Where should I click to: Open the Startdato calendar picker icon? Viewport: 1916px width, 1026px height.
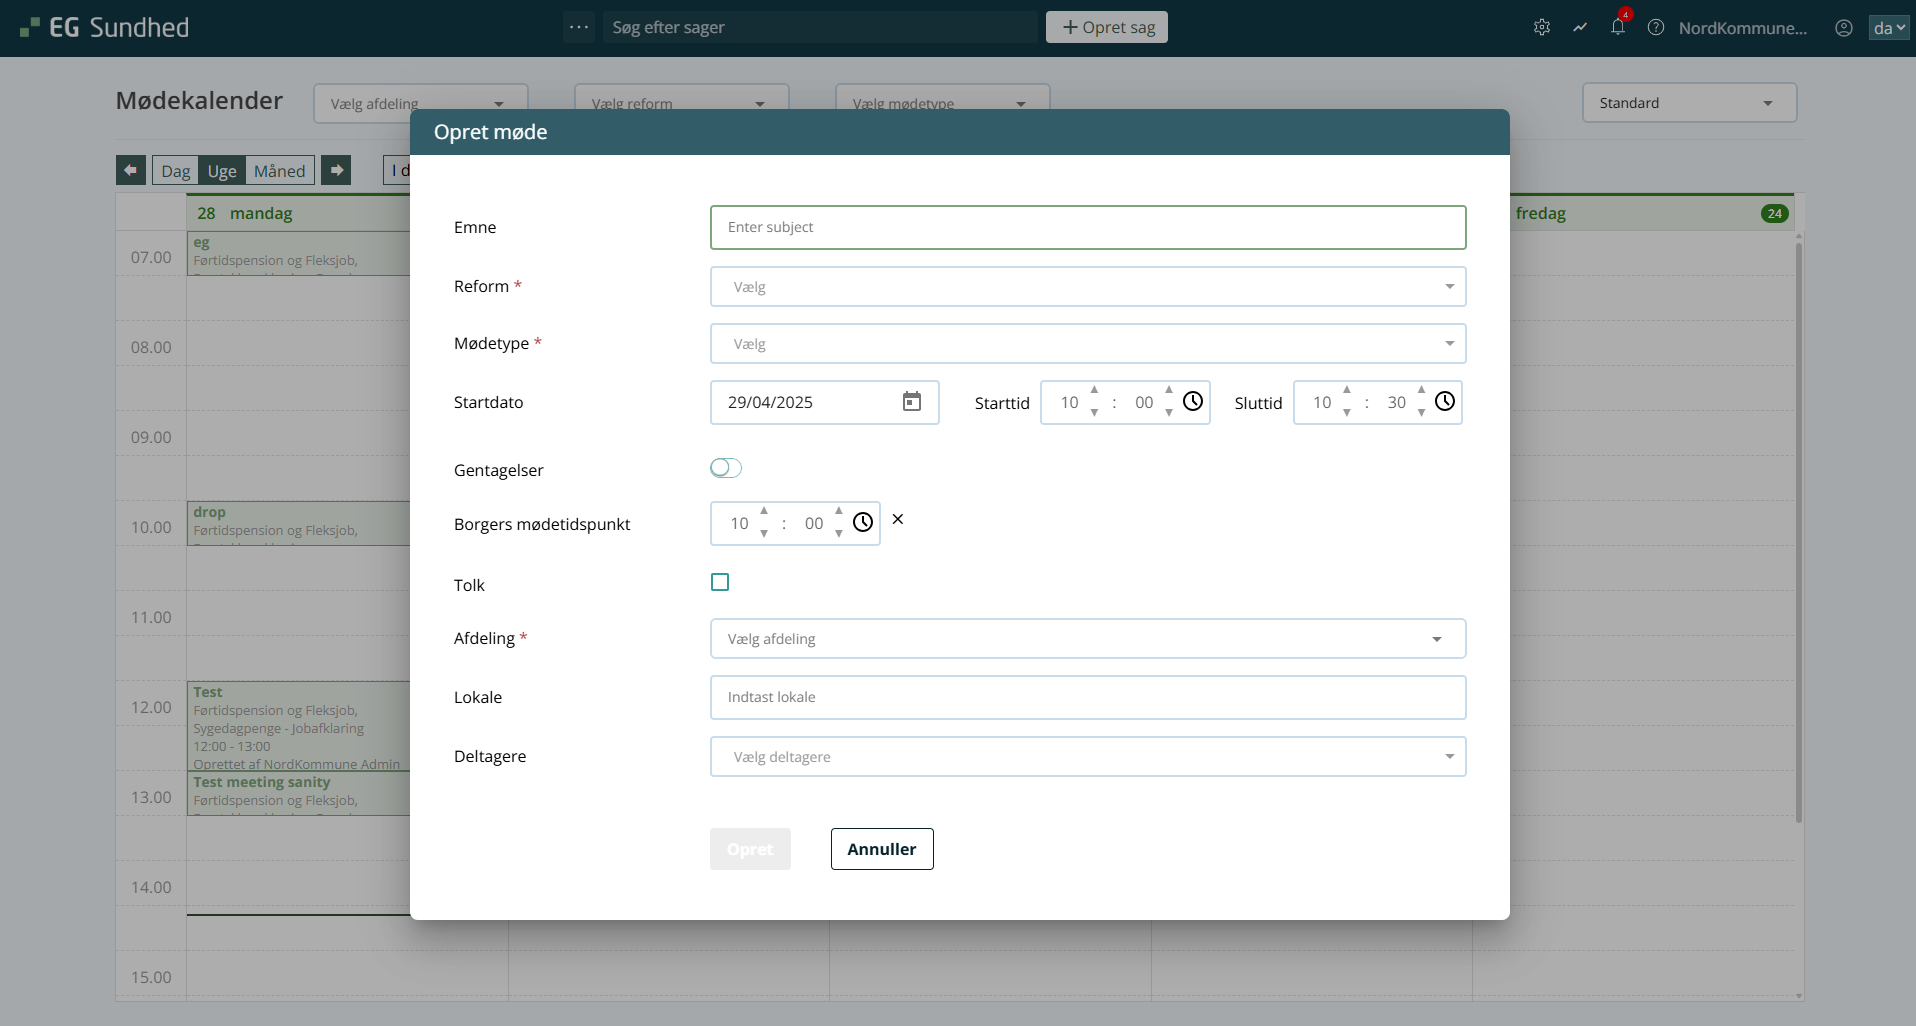click(911, 402)
